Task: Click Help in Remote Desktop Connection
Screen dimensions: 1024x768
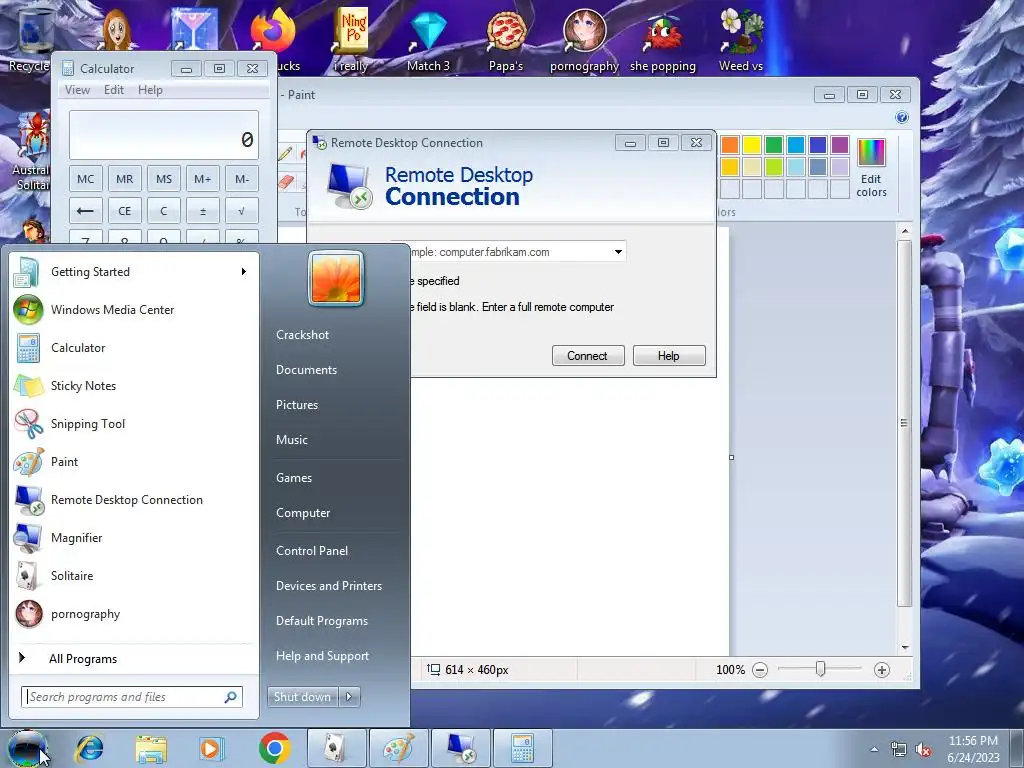Action: (669, 356)
